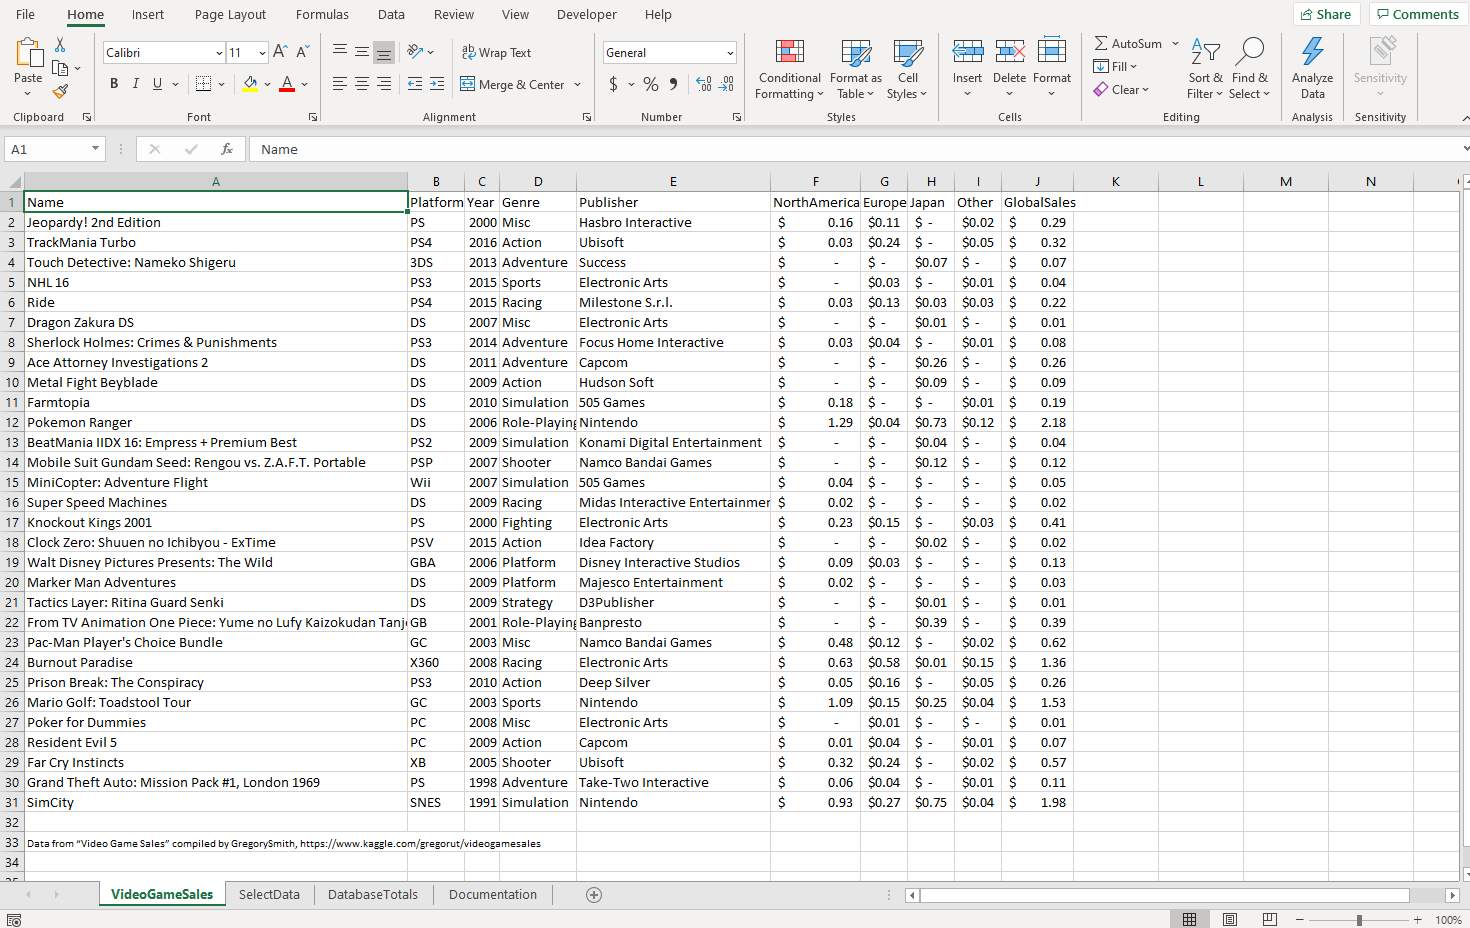
Task: Toggle Align Right
Action: [384, 84]
